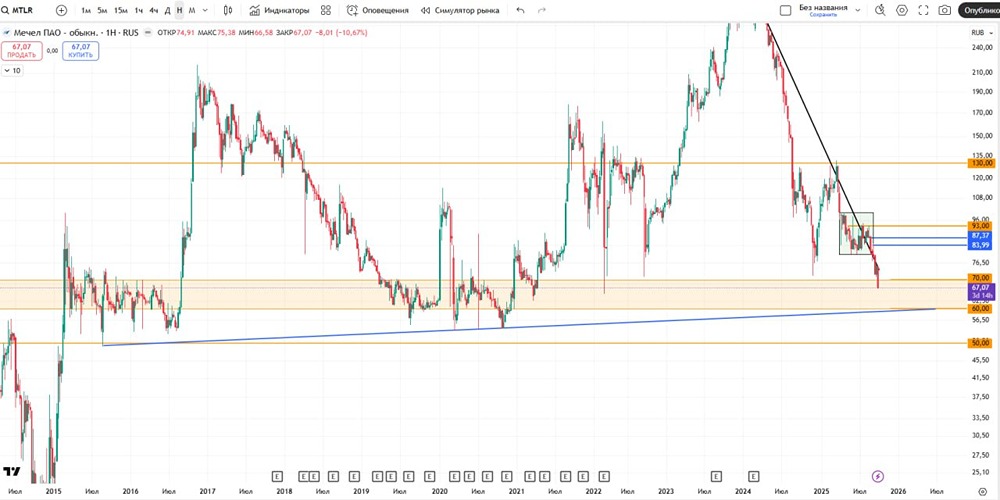Click the КУПИТЬ 67,07 buy button
This screenshot has height=500, width=1000.
81,51
